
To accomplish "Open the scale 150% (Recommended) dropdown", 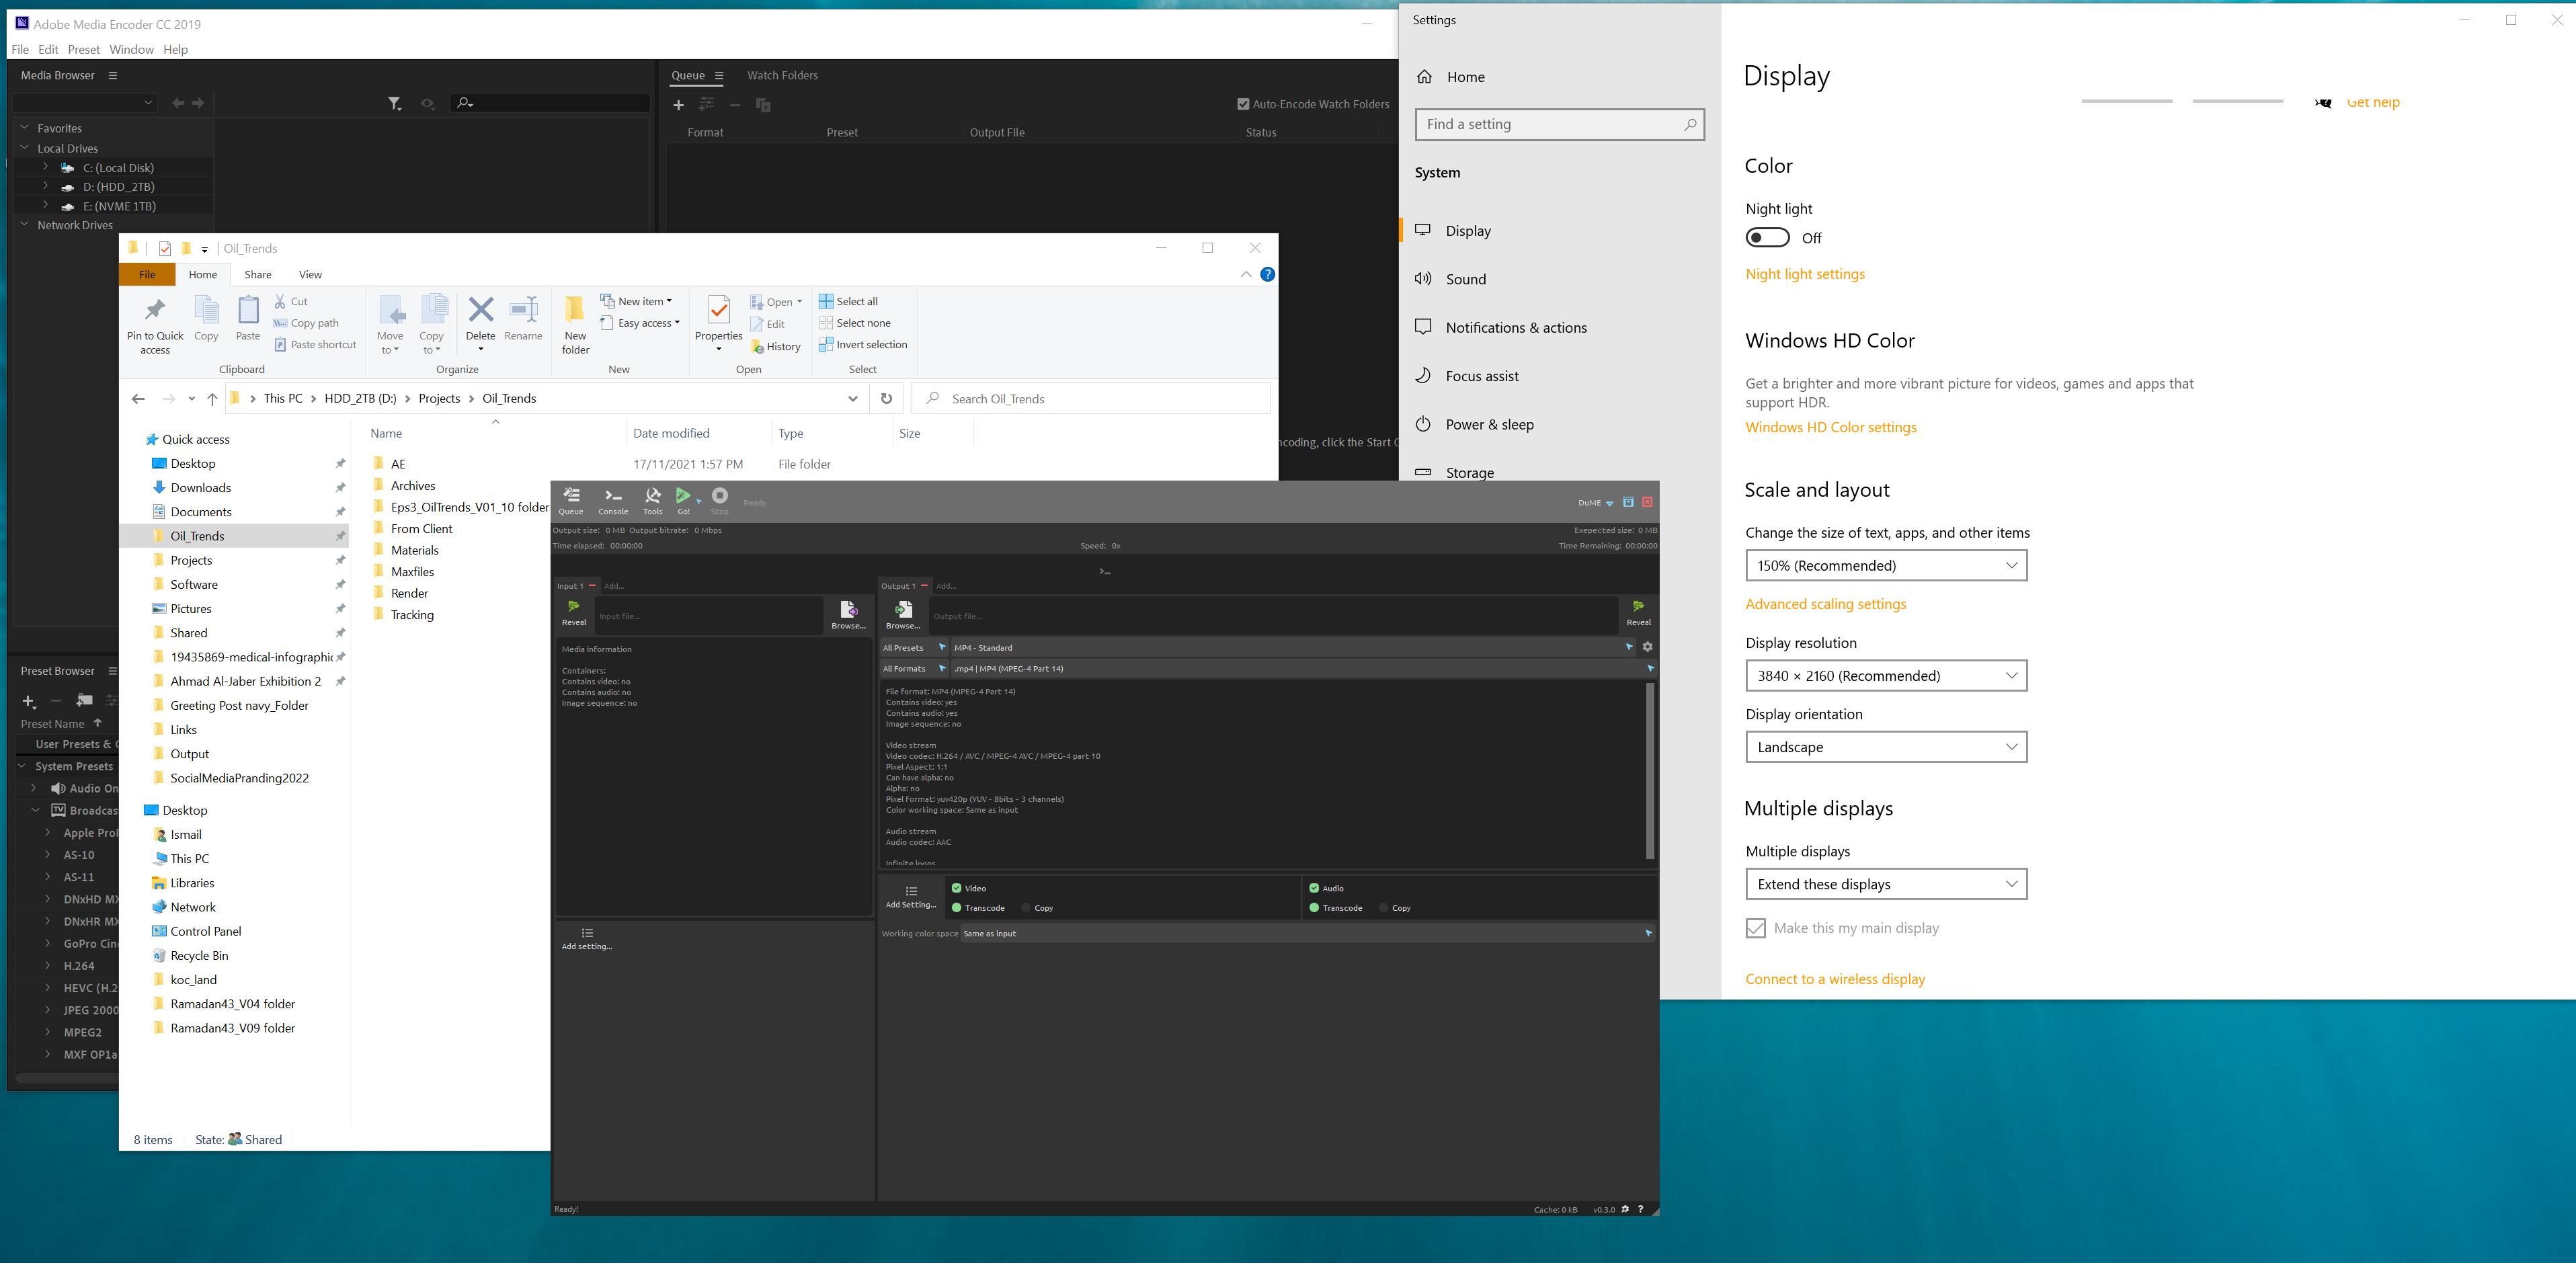I will pyautogui.click(x=1885, y=566).
